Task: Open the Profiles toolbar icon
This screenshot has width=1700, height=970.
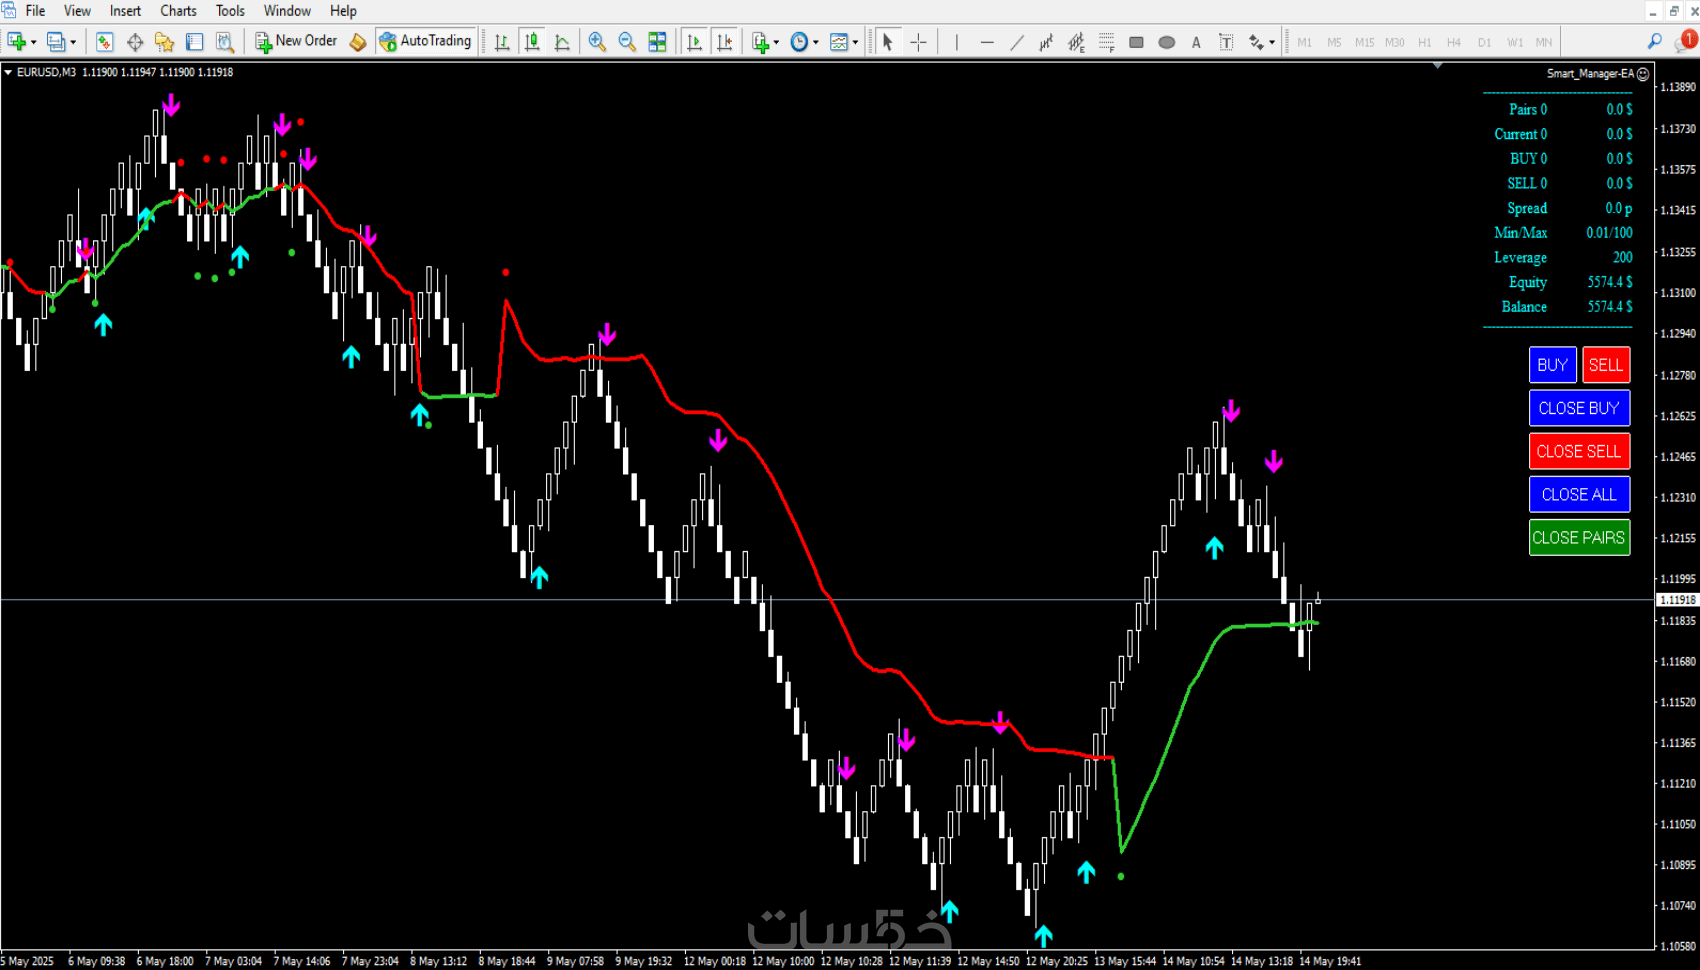Action: [x=56, y=41]
